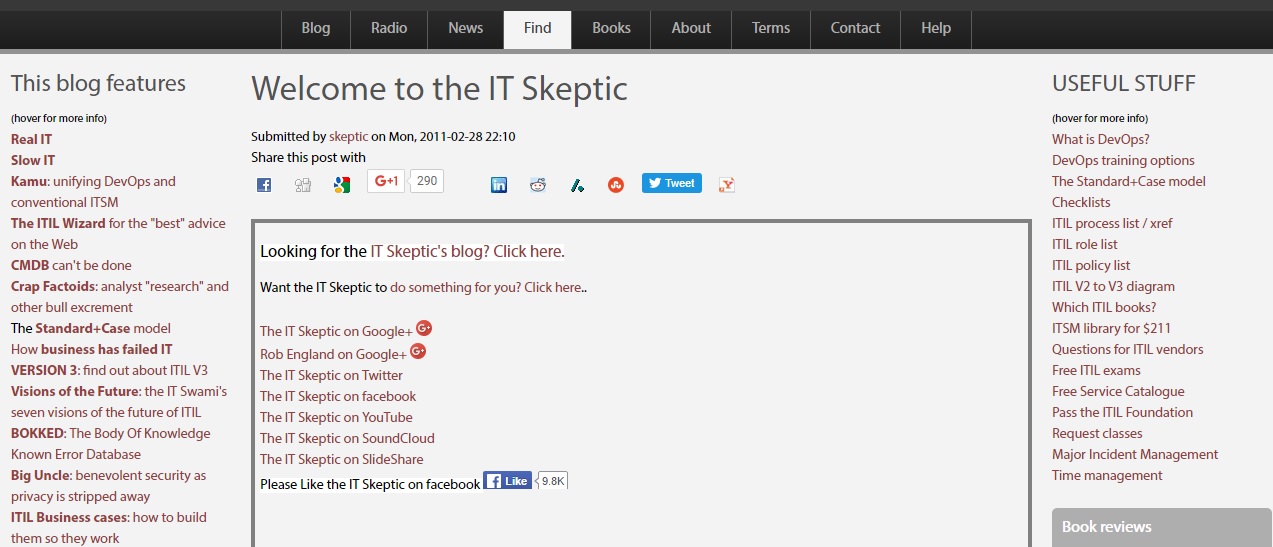The height and width of the screenshot is (547, 1273).
Task: Open the Books tab
Action: click(611, 28)
